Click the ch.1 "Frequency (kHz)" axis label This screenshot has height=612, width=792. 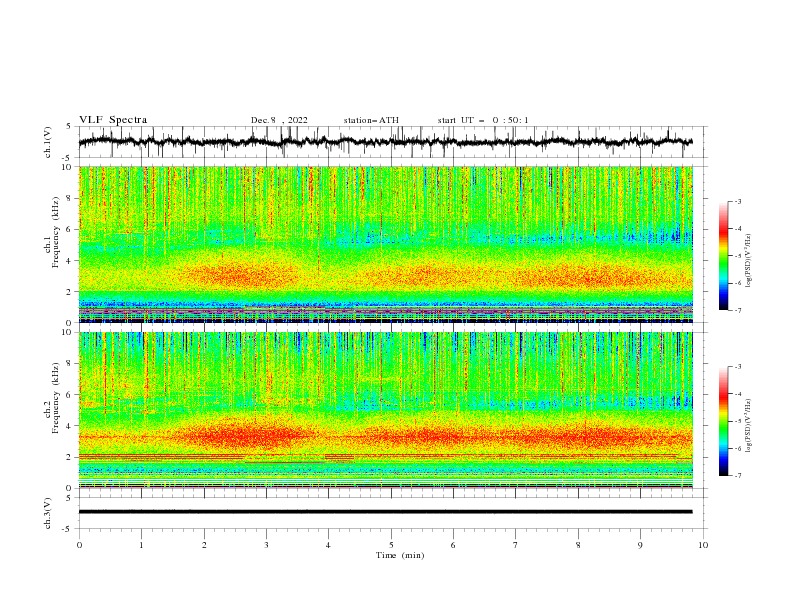pyautogui.click(x=55, y=232)
